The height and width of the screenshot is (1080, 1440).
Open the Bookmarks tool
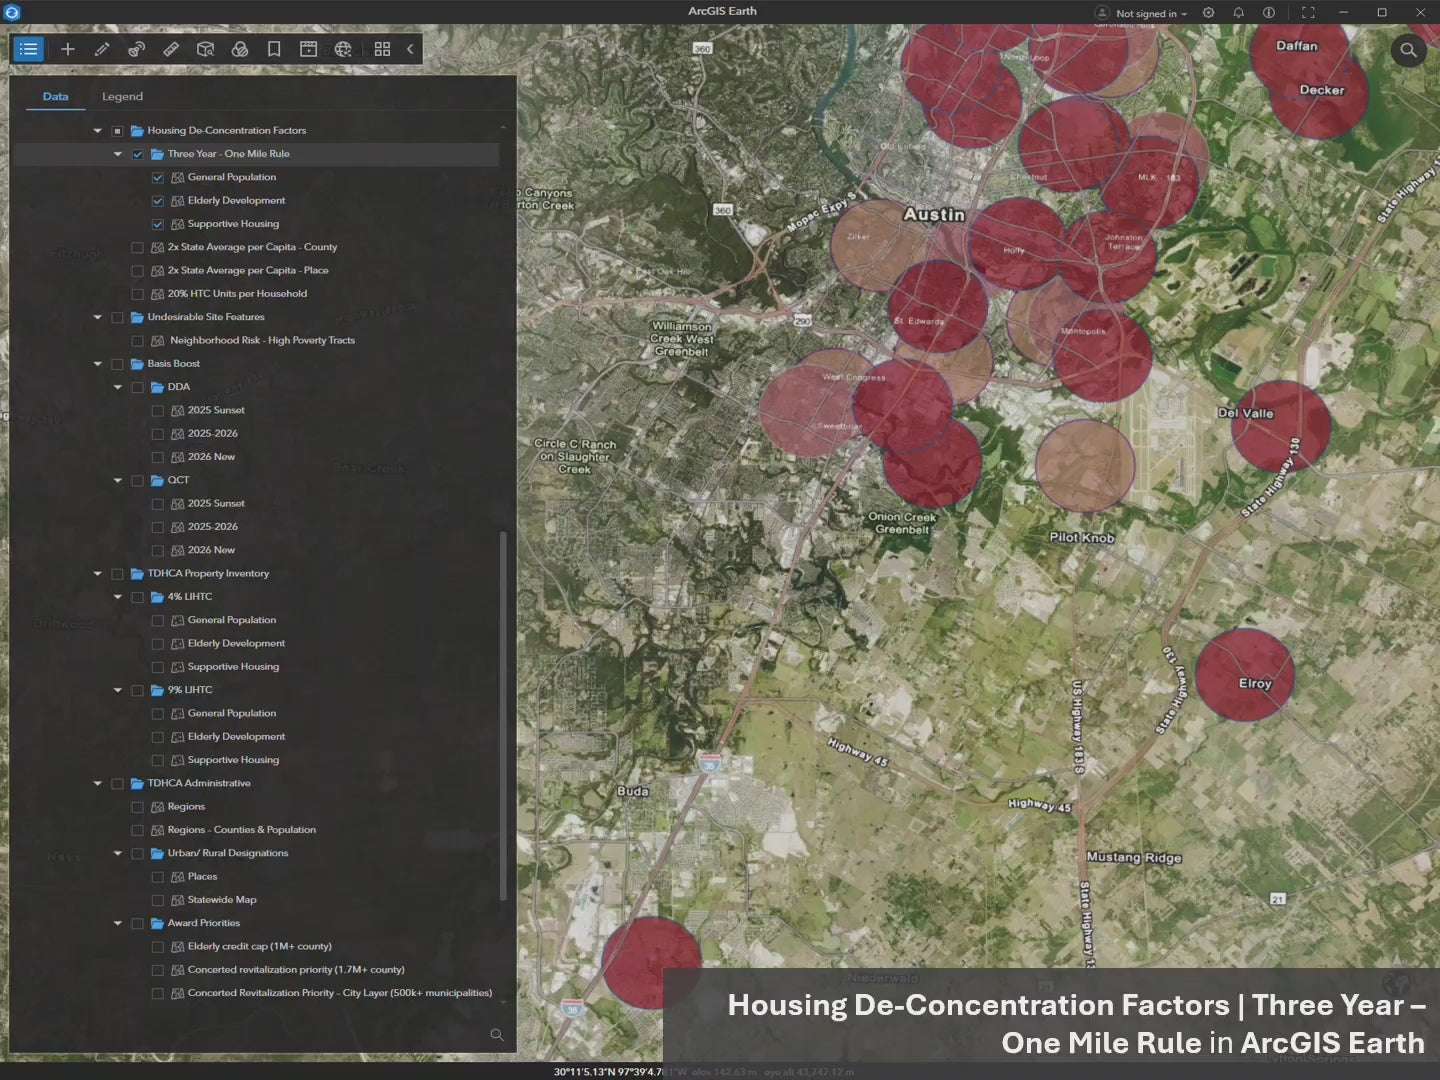click(274, 49)
